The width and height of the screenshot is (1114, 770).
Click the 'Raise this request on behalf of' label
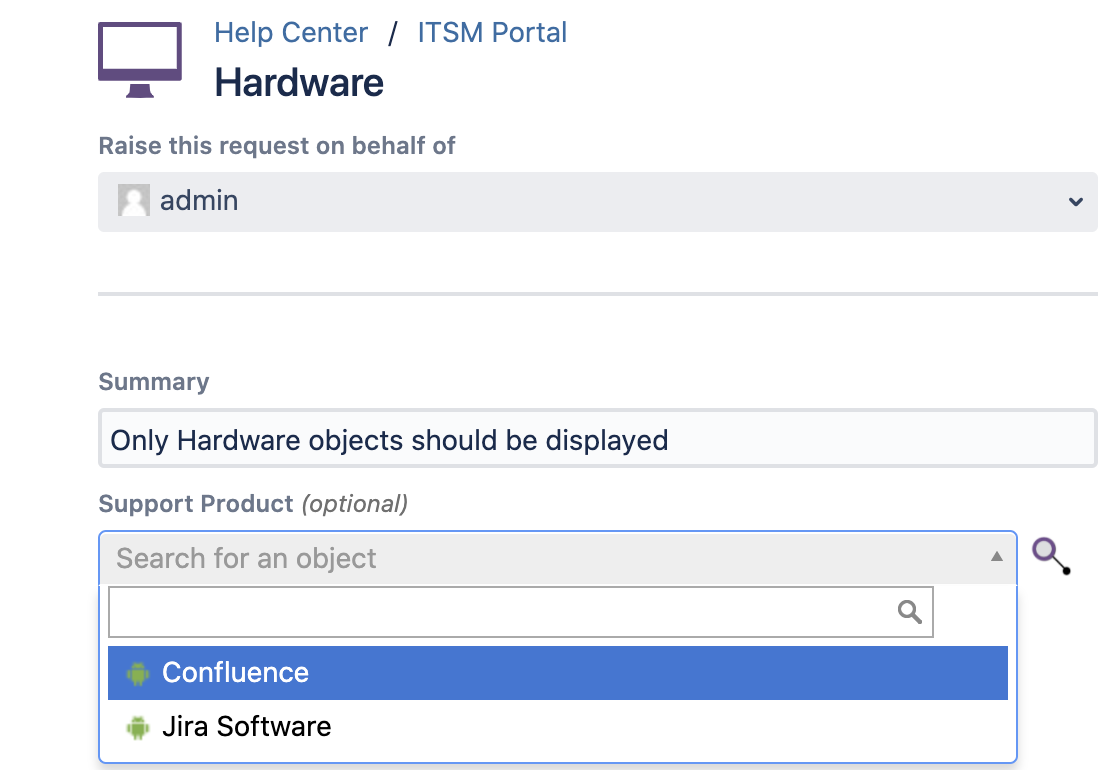[277, 146]
